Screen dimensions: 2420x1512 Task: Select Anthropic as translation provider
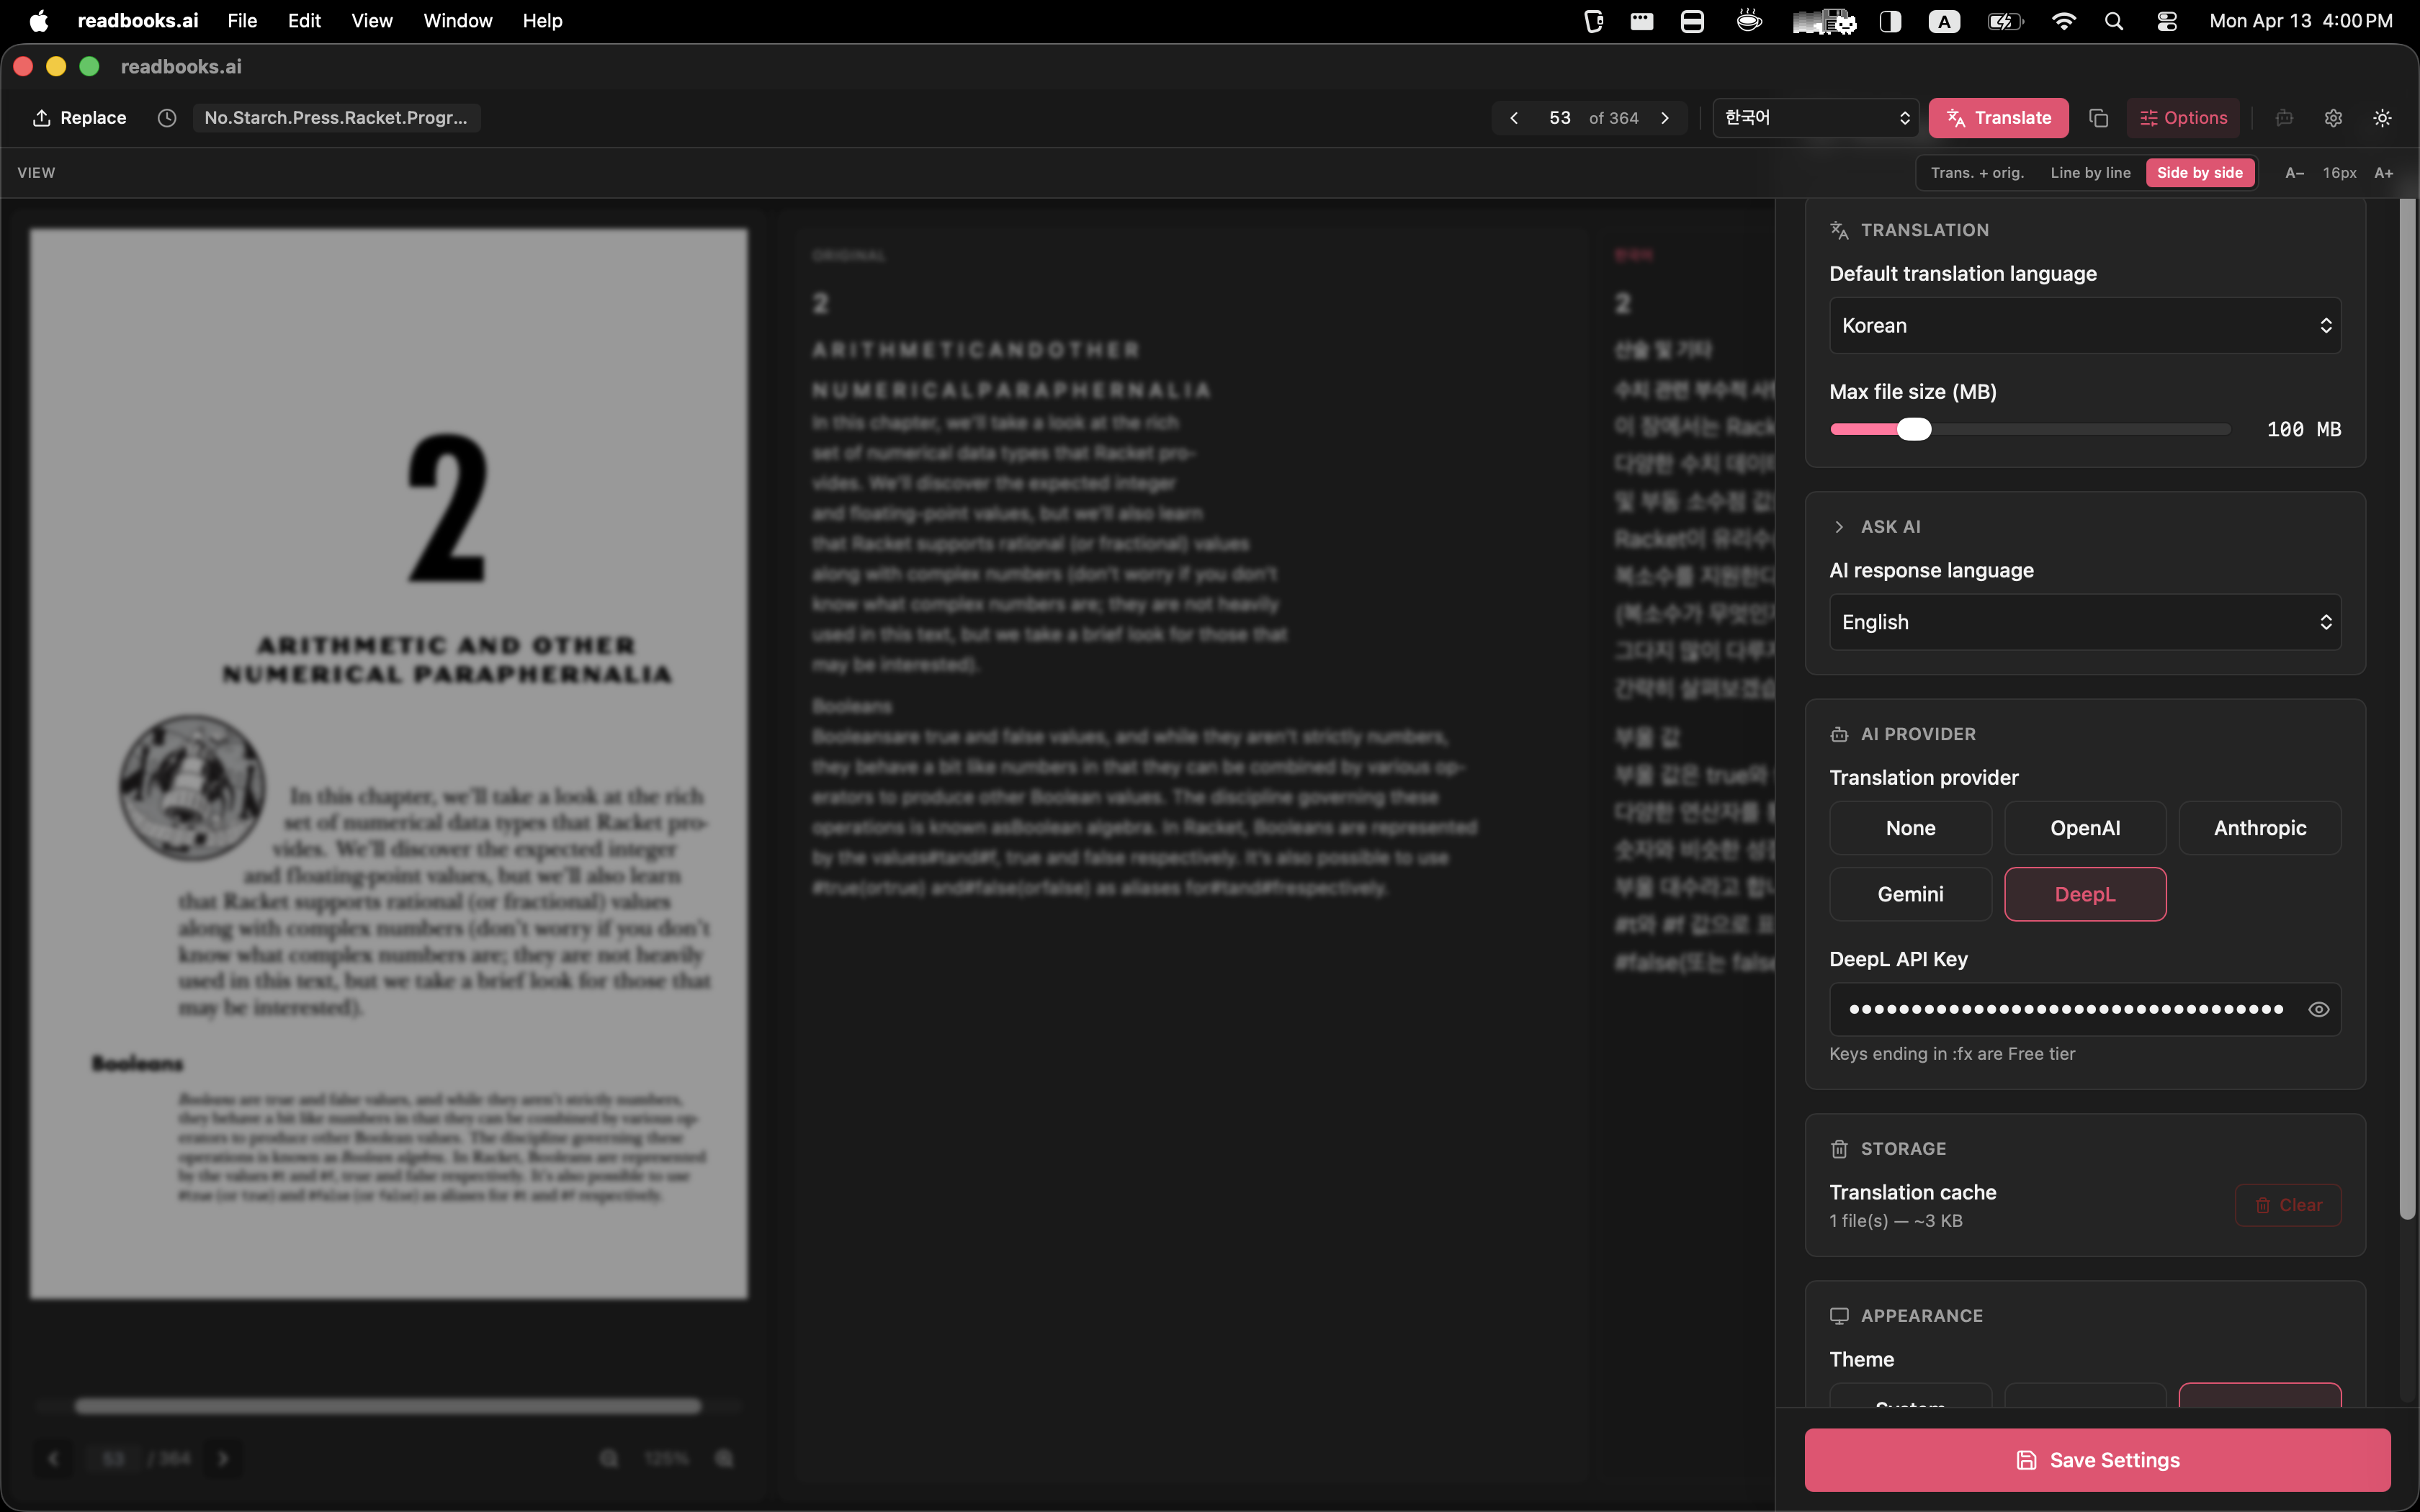pos(2259,827)
